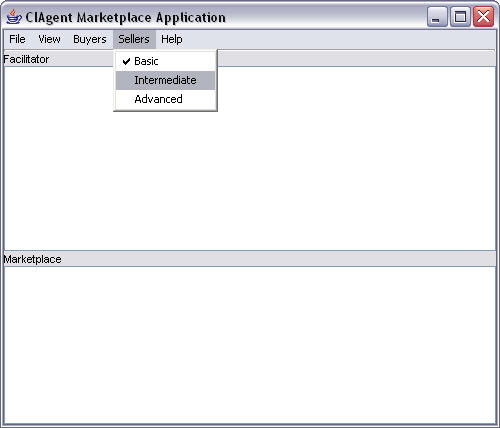The height and width of the screenshot is (428, 500).
Task: Minimize the CIAgent Marketplace window
Action: tap(437, 16)
